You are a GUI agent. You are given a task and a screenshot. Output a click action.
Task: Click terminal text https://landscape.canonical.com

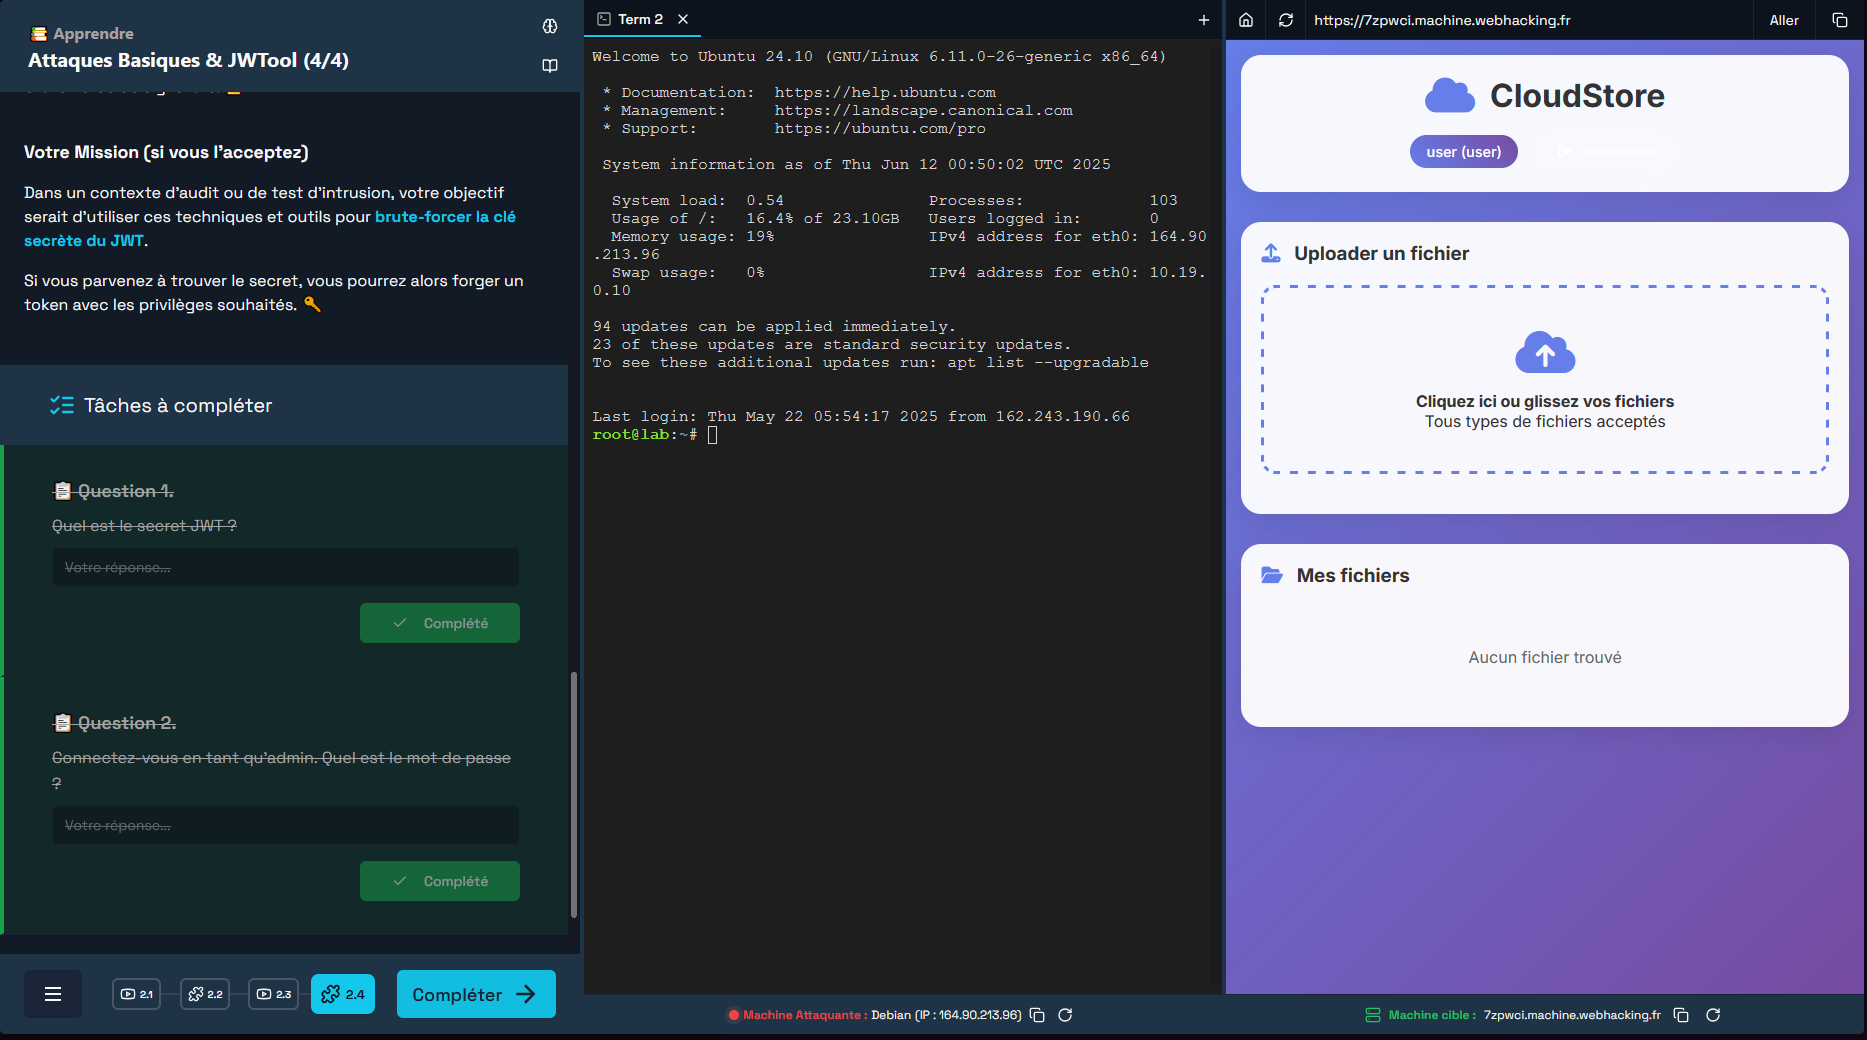pos(923,111)
